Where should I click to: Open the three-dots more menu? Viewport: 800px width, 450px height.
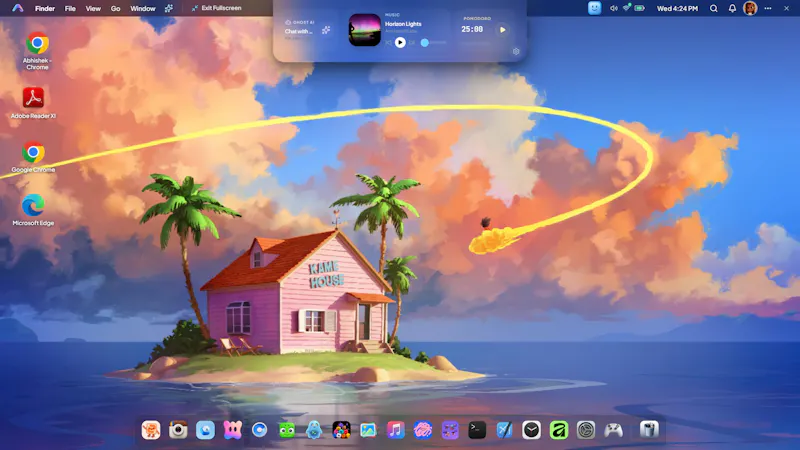point(768,8)
